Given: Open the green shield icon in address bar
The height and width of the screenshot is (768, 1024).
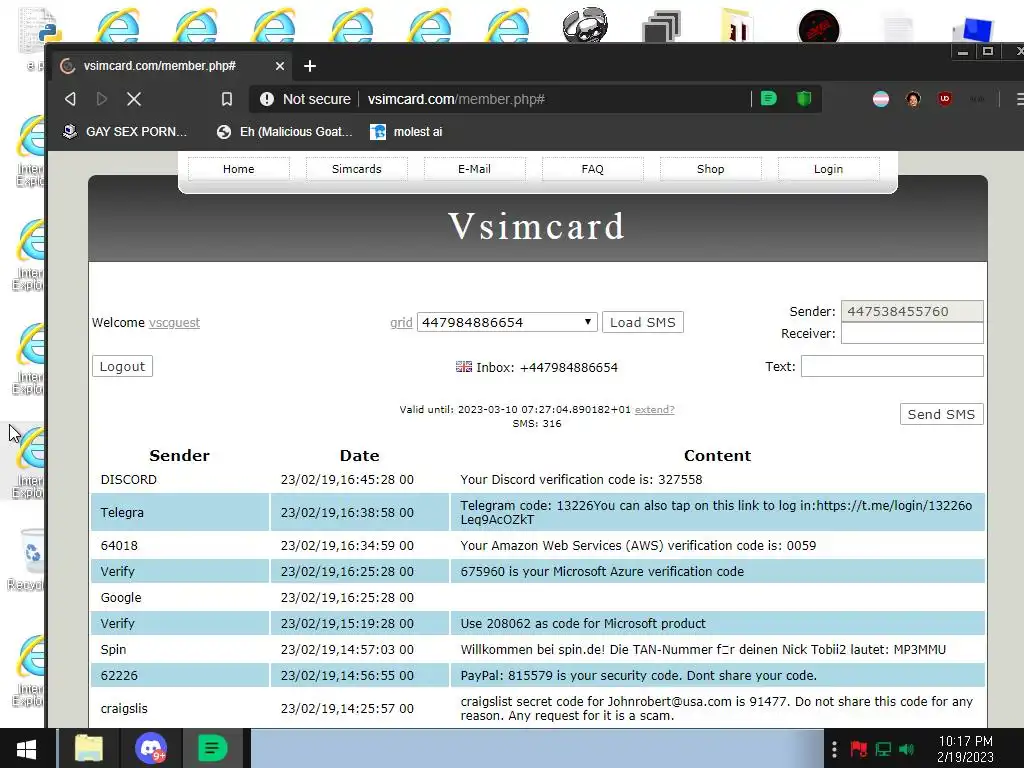Looking at the screenshot, I should [804, 99].
